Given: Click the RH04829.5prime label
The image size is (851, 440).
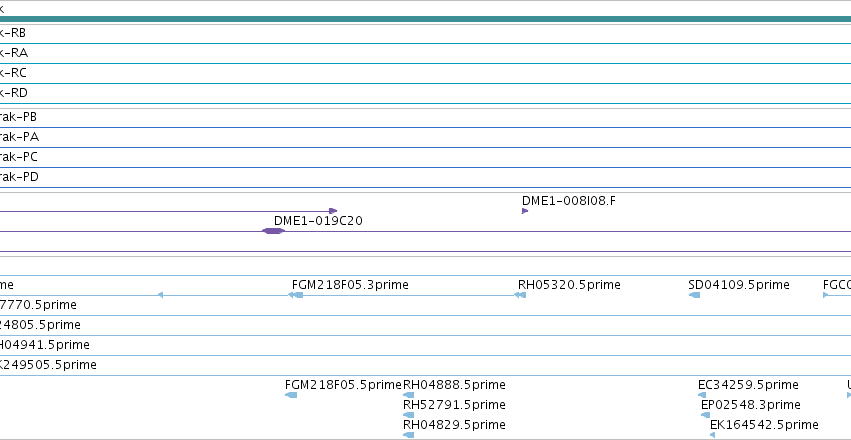Looking at the screenshot, I should click(454, 425).
